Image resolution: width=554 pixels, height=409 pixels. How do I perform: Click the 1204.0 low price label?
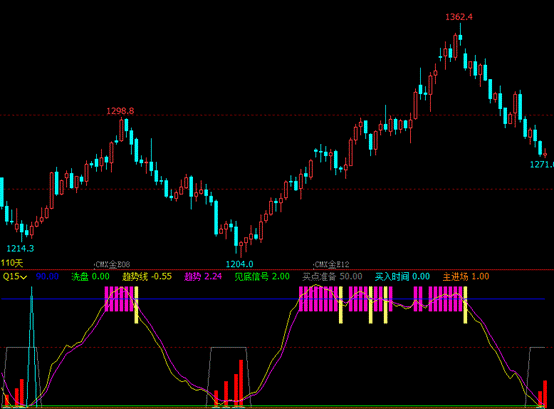pyautogui.click(x=240, y=264)
